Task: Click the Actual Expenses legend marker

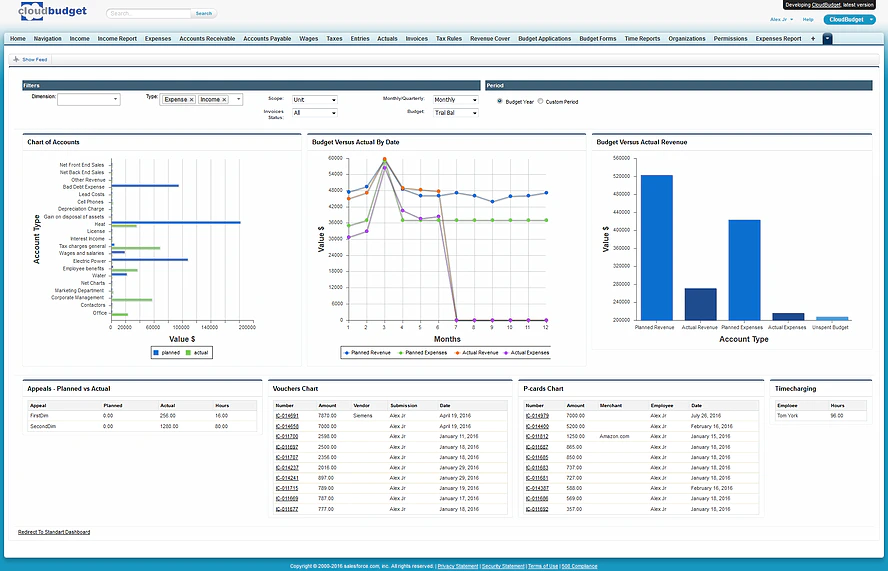Action: click(506, 352)
